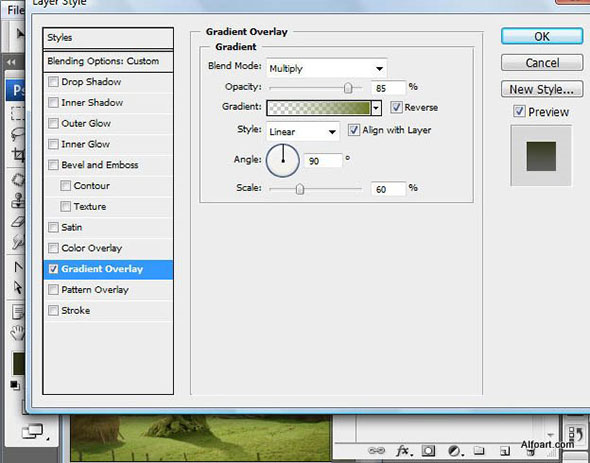Image resolution: width=590 pixels, height=463 pixels.
Task: Open the adjustment layer half-circle icon
Action: pyautogui.click(x=455, y=451)
